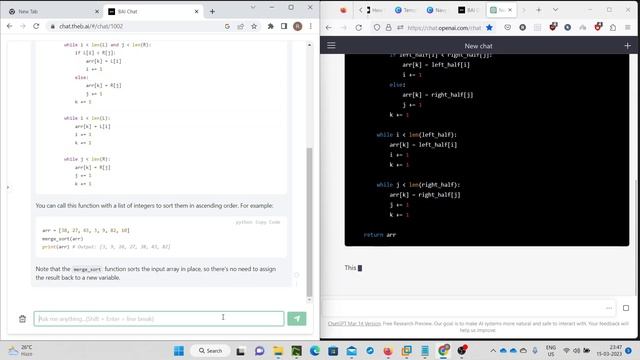Go back in Firefox window
Image resolution: width=640 pixels, height=360 pixels.
tap(329, 27)
